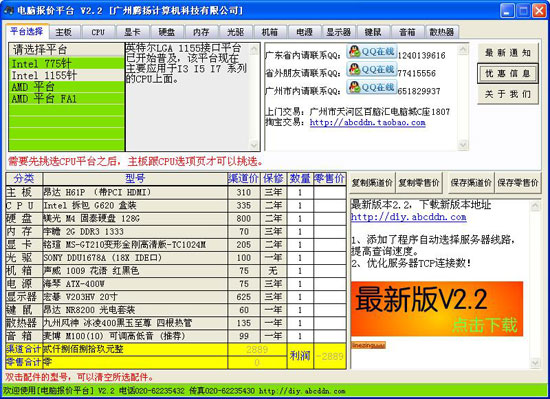Click 镁光 M4 固态硬盘 128G cell
Screen dimensions: 550x399
(x=135, y=218)
